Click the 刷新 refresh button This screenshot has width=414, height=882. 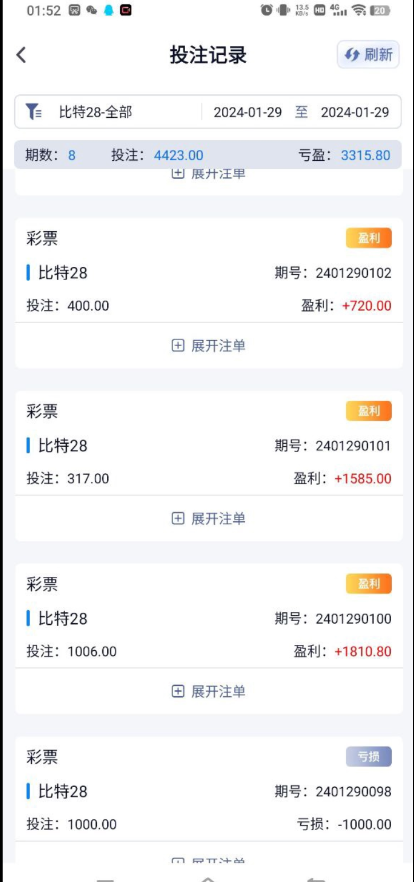pos(368,55)
